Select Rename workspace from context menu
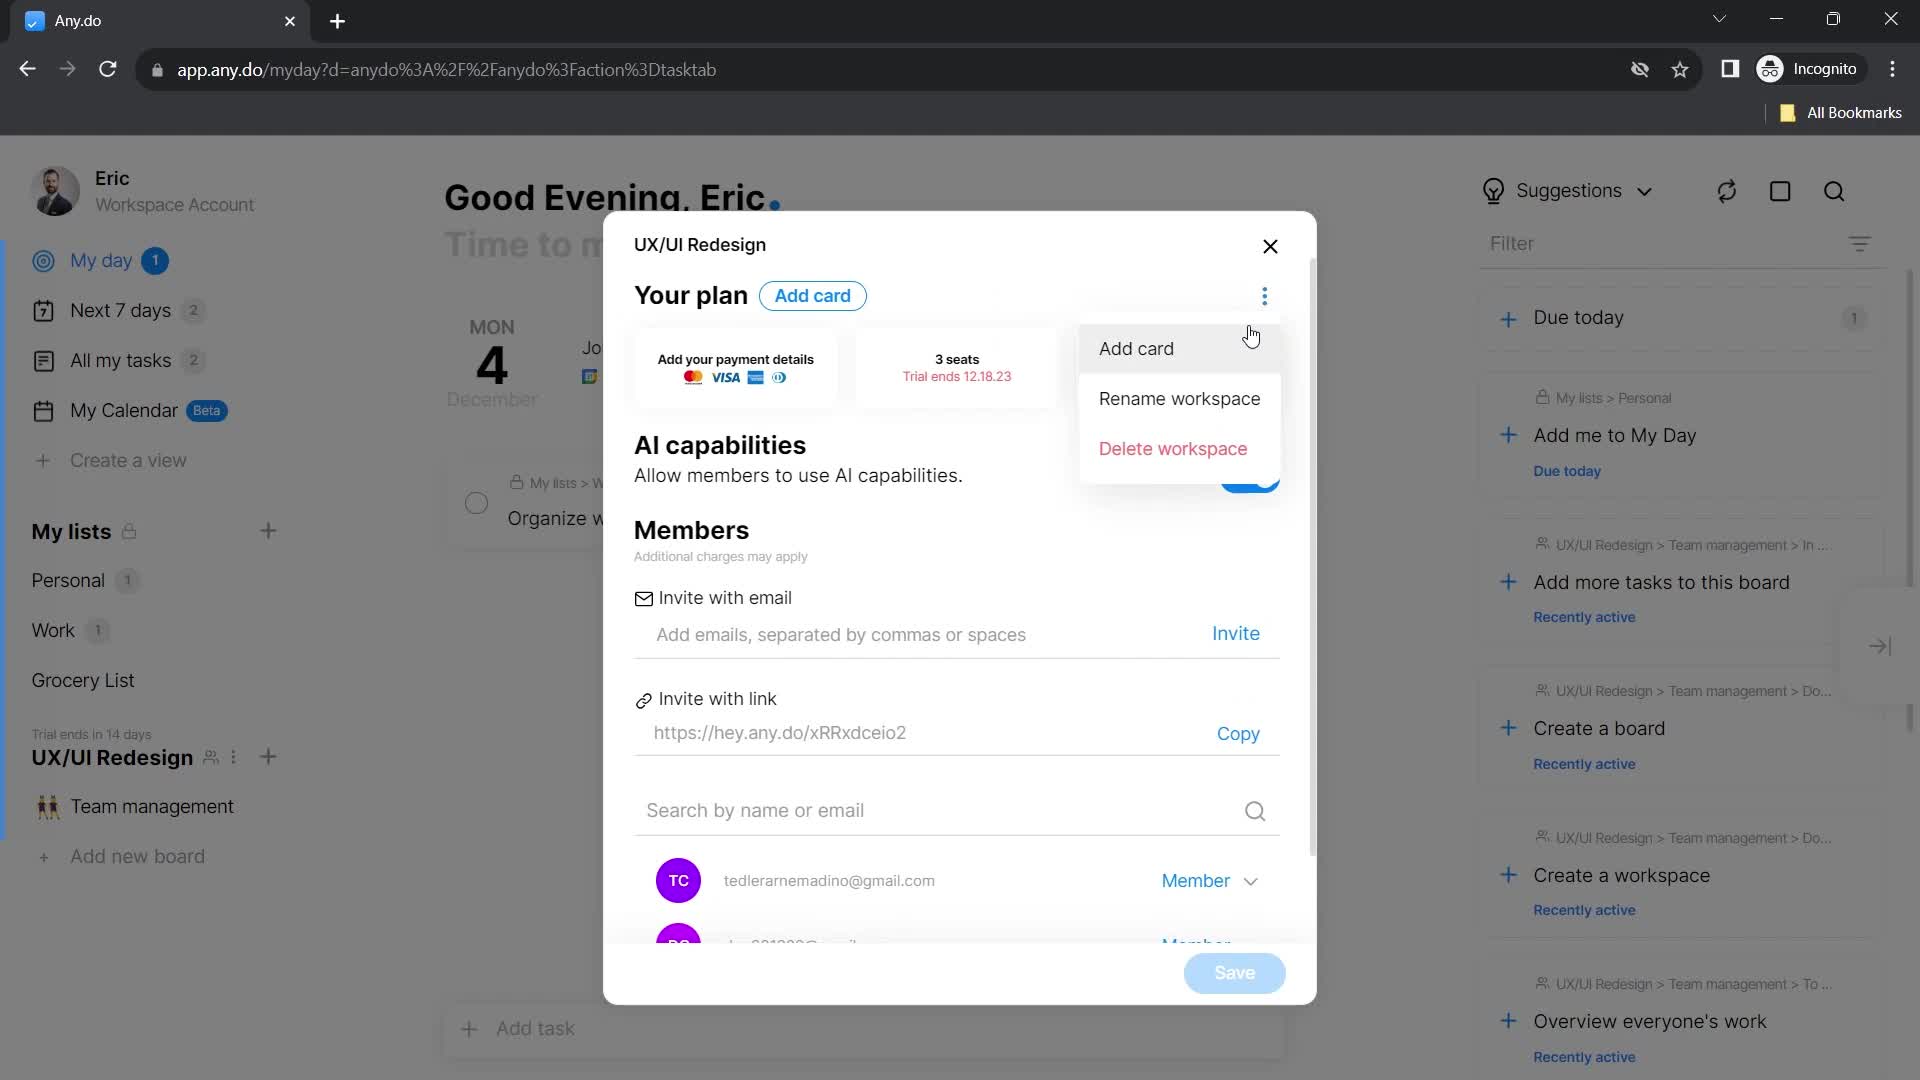This screenshot has height=1080, width=1920. pyautogui.click(x=1180, y=398)
